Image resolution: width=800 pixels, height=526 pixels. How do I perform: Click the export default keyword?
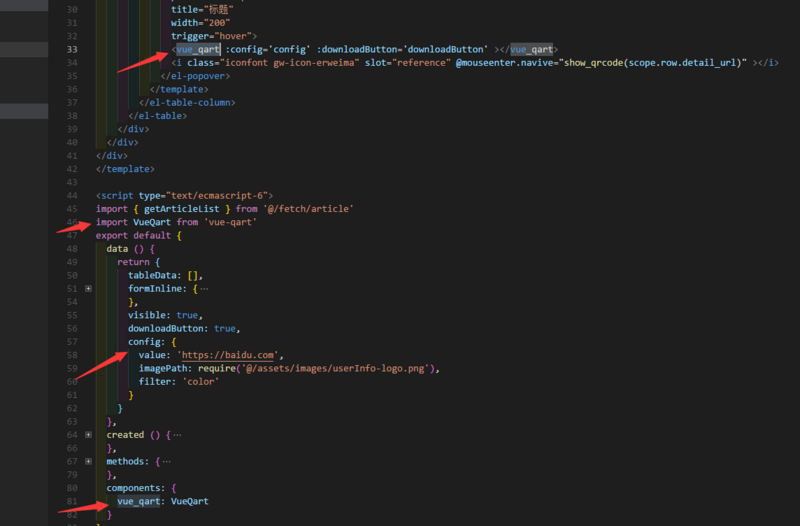(133, 235)
